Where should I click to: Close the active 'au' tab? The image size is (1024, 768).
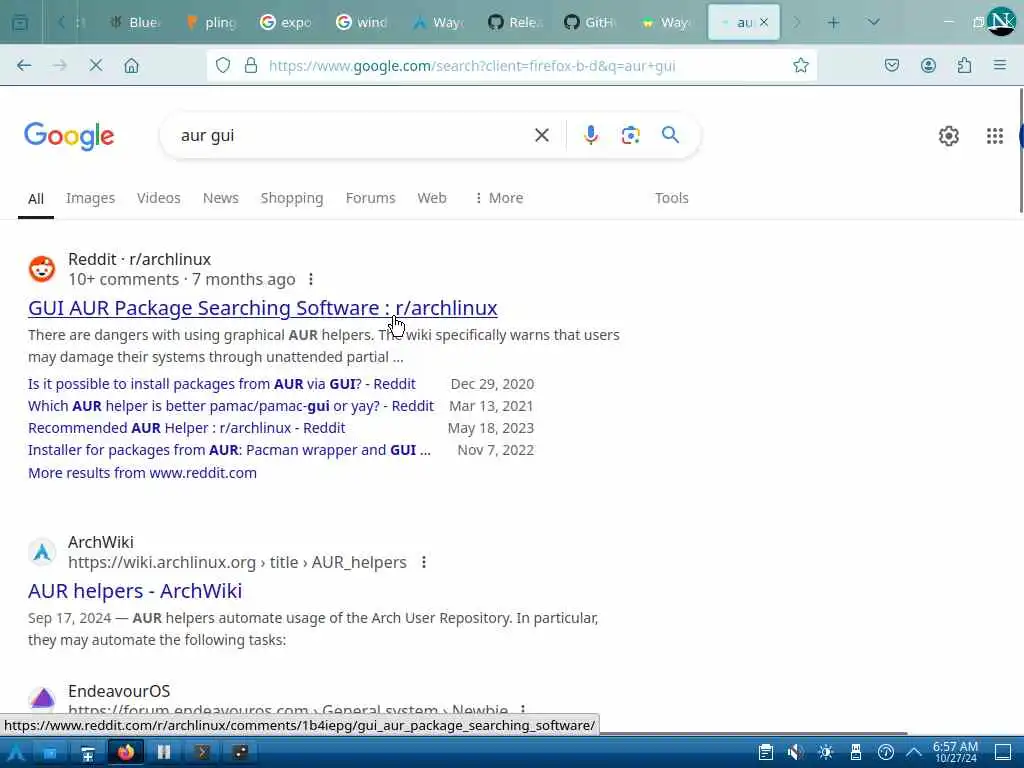(764, 22)
